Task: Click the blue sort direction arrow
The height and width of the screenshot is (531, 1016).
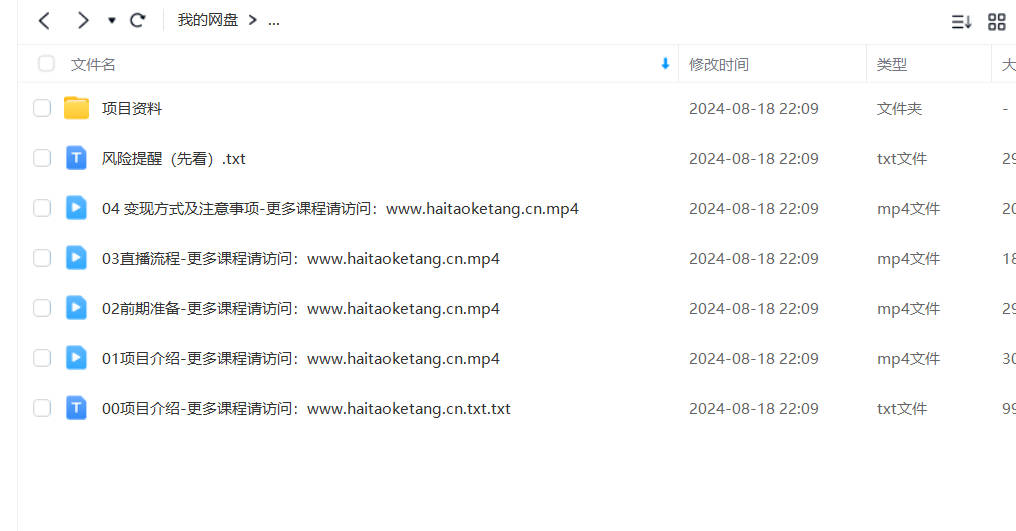Action: pos(665,64)
